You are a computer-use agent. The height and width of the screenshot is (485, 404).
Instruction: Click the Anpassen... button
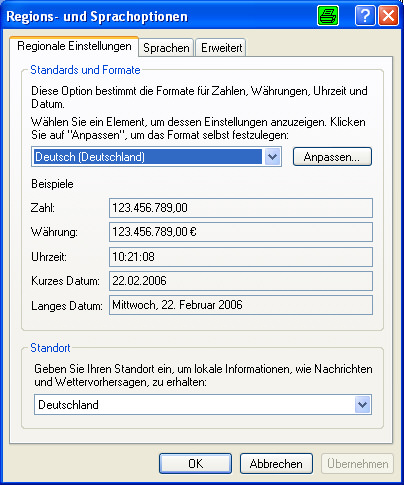[332, 157]
